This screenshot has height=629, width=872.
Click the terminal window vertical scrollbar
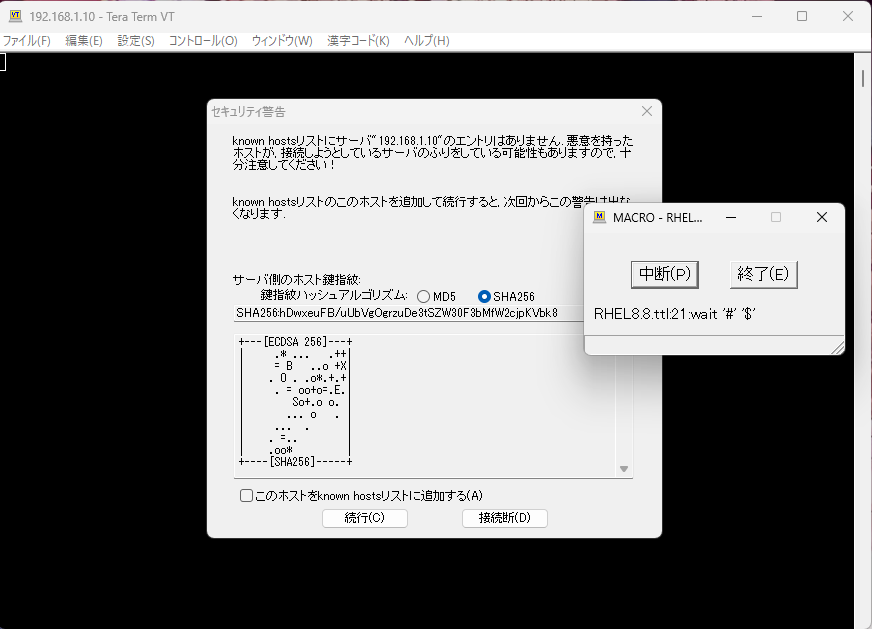(x=863, y=340)
